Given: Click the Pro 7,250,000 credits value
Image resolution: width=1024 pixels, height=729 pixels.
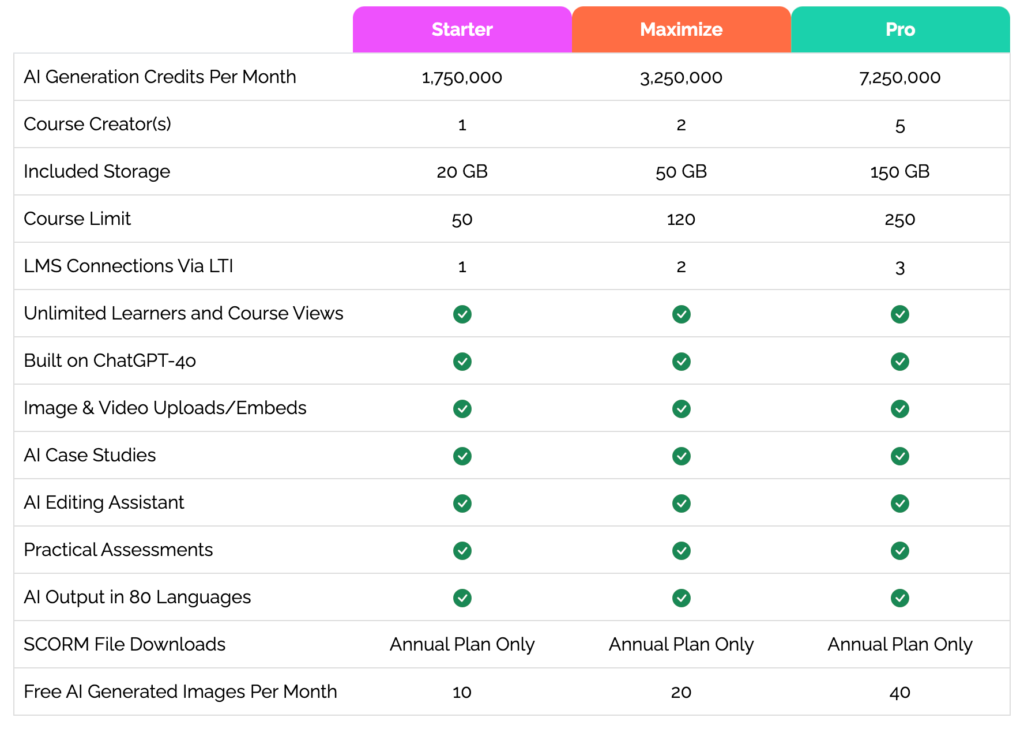Looking at the screenshot, I should 900,77.
